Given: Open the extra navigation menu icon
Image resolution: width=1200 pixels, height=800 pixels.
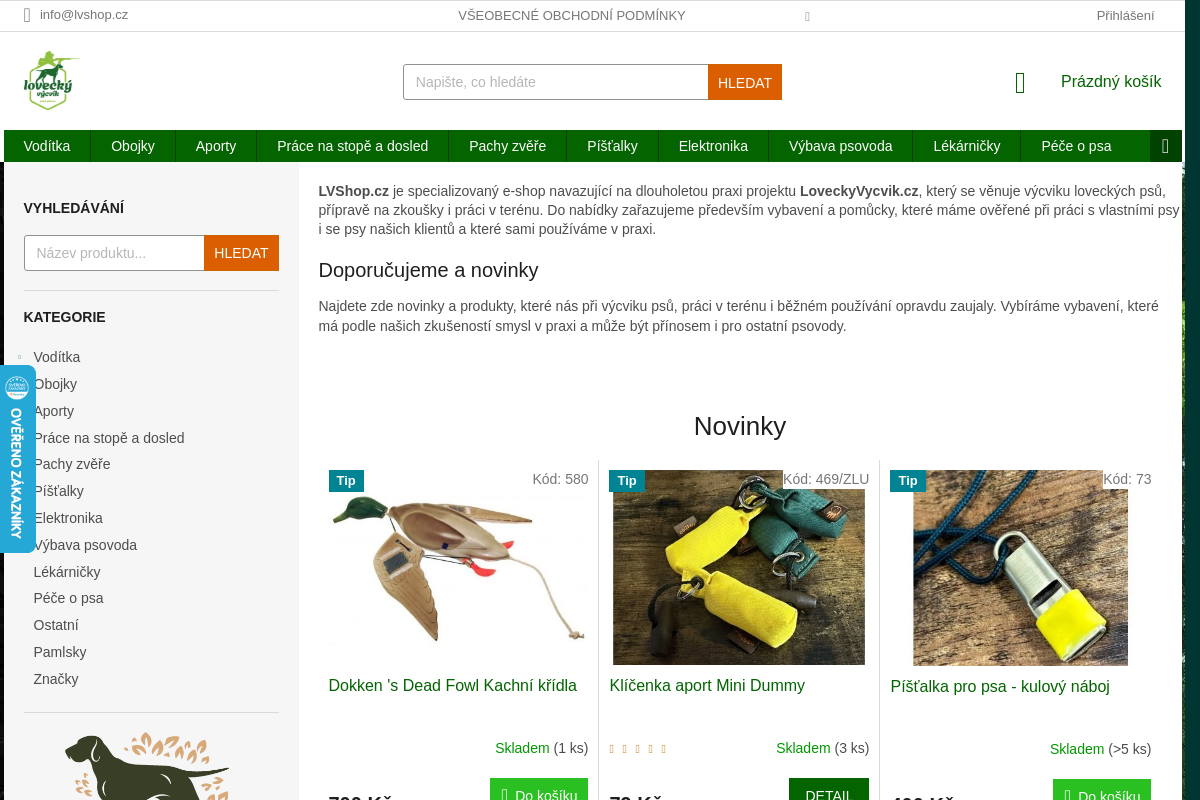Looking at the screenshot, I should tap(1166, 146).
